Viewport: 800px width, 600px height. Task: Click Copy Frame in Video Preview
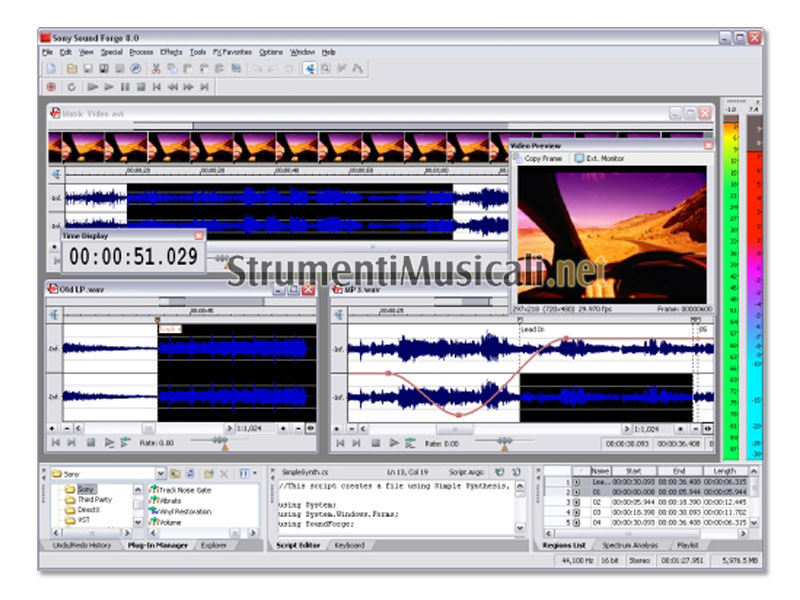click(x=542, y=158)
